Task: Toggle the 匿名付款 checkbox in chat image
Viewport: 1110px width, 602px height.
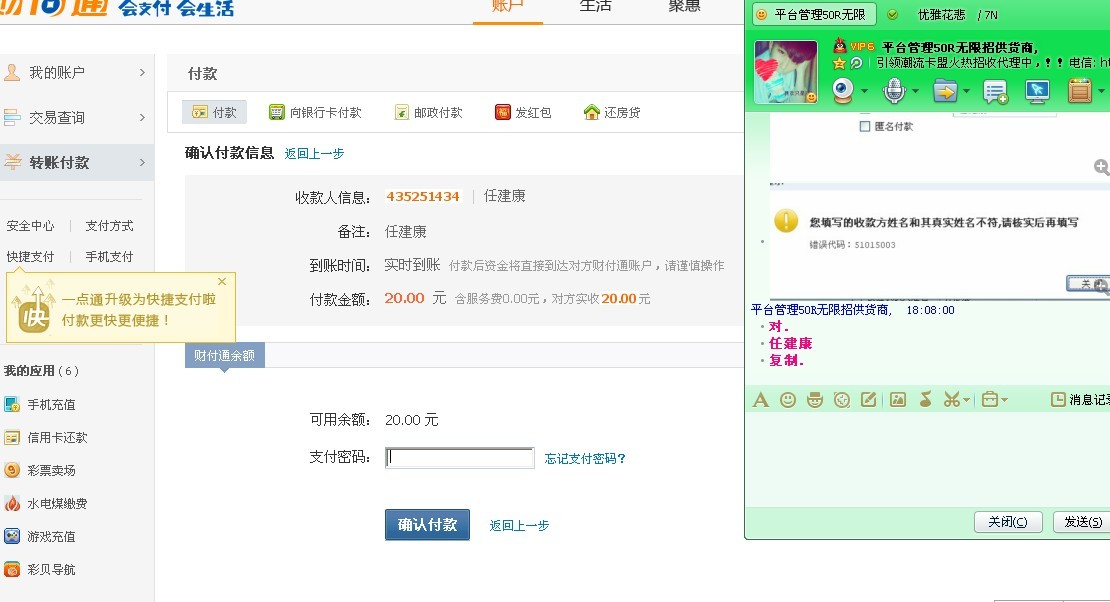Action: pos(864,126)
